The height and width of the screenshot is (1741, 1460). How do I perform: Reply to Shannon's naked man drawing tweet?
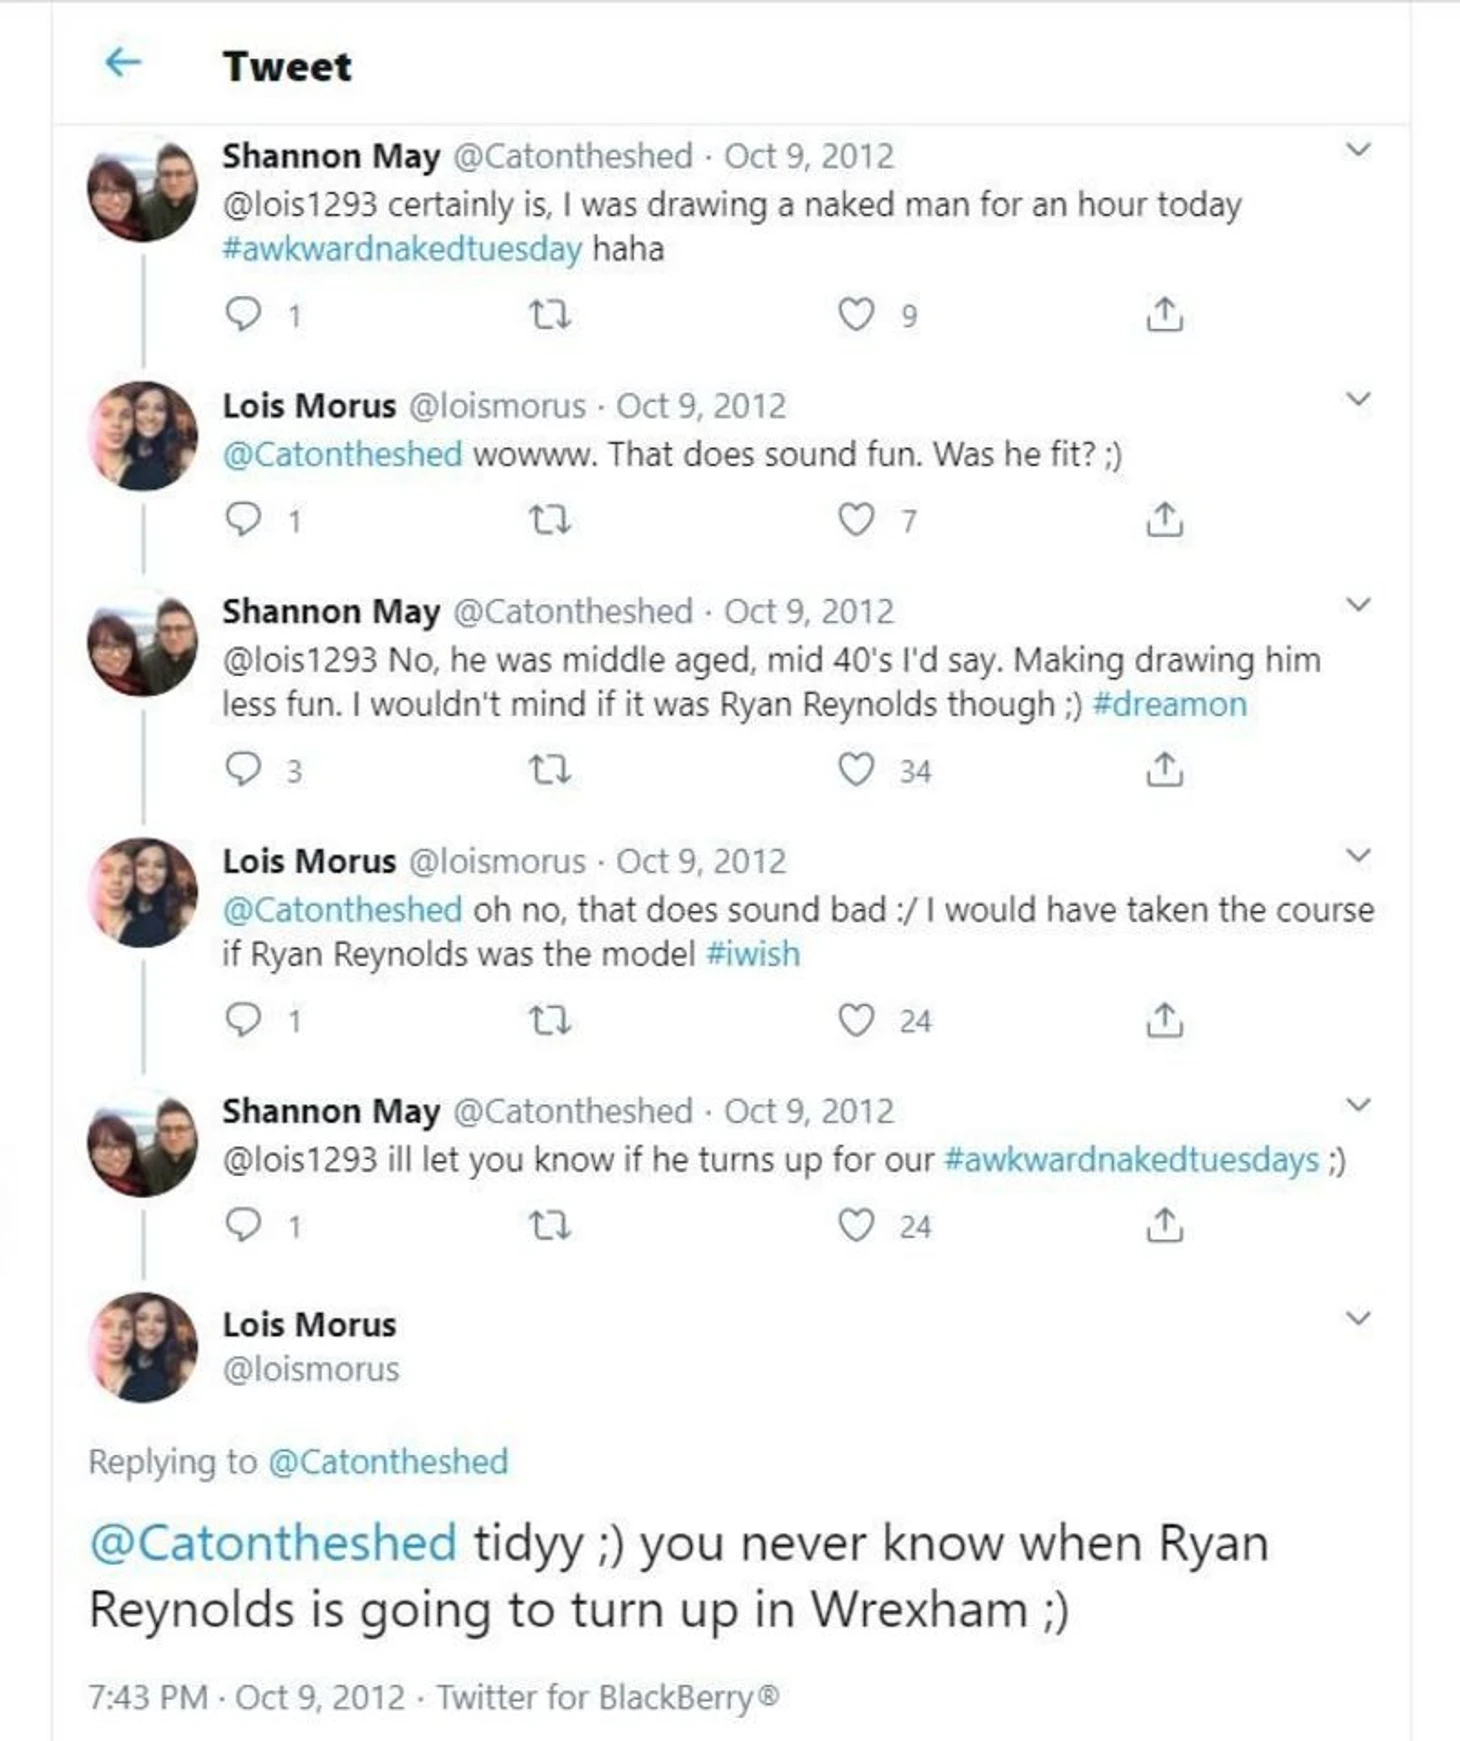[x=243, y=315]
